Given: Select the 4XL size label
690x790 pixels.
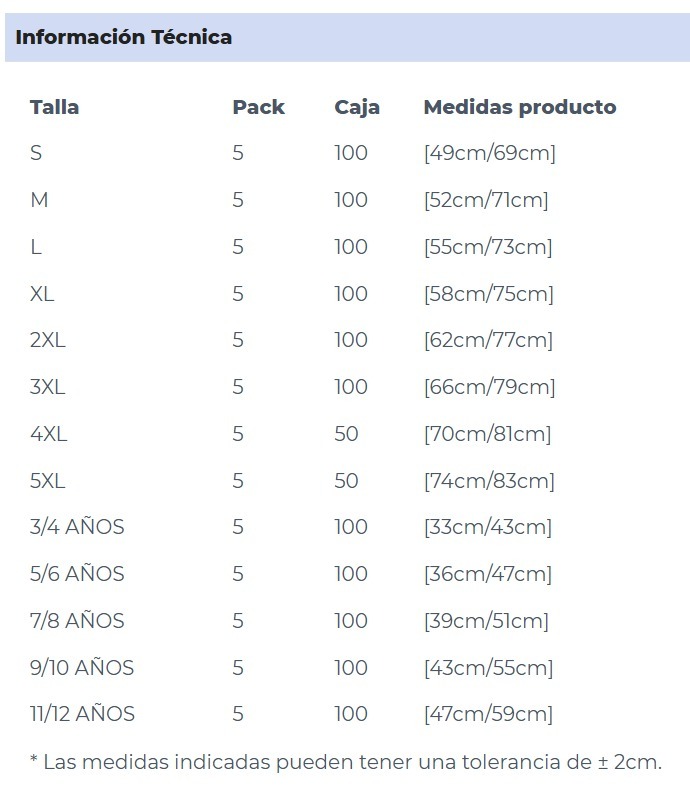Looking at the screenshot, I should pos(48,433).
